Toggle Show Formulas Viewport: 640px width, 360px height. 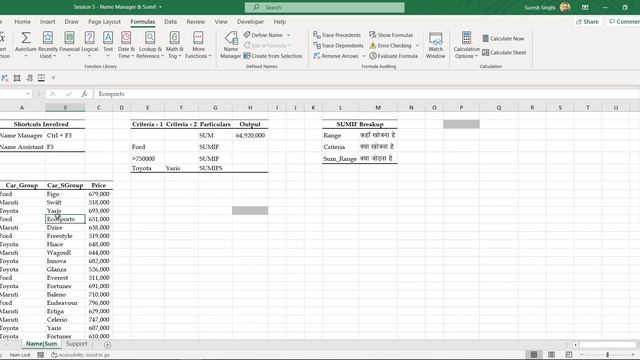[391, 35]
